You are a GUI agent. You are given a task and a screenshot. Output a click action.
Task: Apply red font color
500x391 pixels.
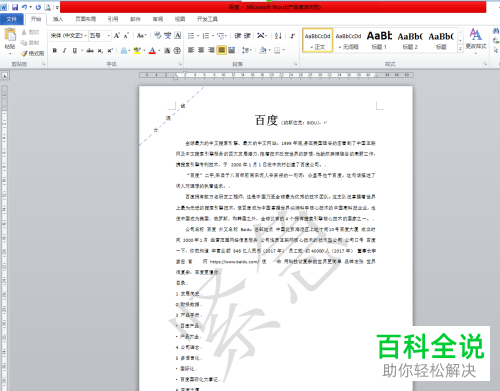point(152,50)
